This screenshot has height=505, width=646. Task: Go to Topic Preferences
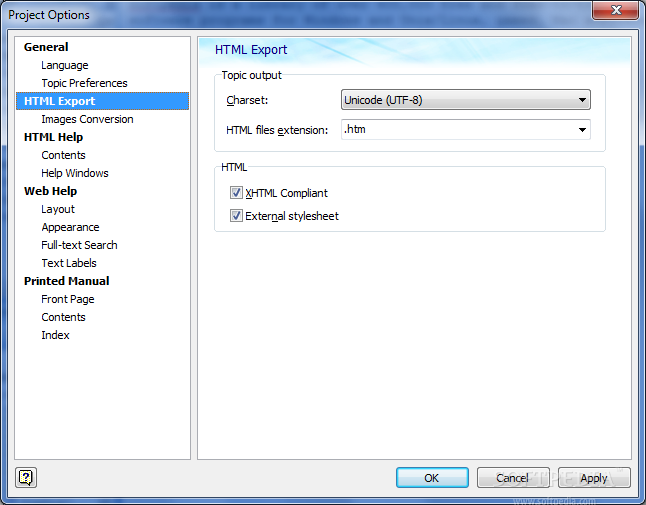point(84,83)
